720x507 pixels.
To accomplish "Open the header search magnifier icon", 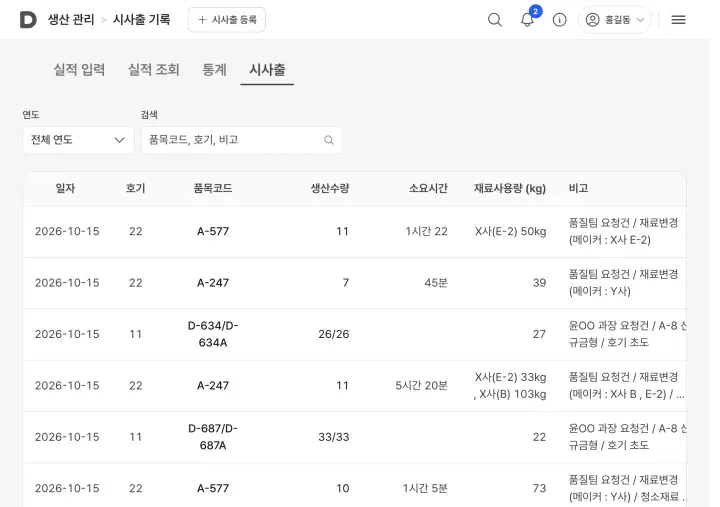I will [495, 20].
